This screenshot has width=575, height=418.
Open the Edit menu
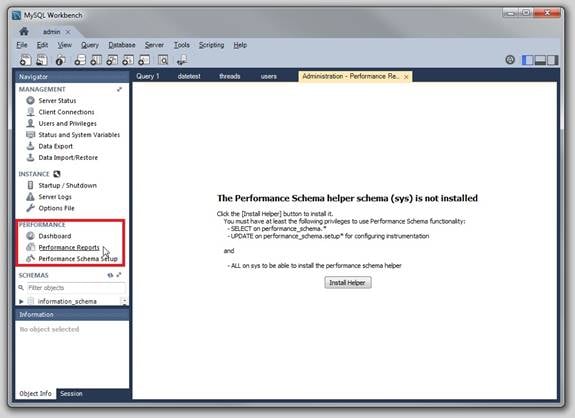click(42, 45)
